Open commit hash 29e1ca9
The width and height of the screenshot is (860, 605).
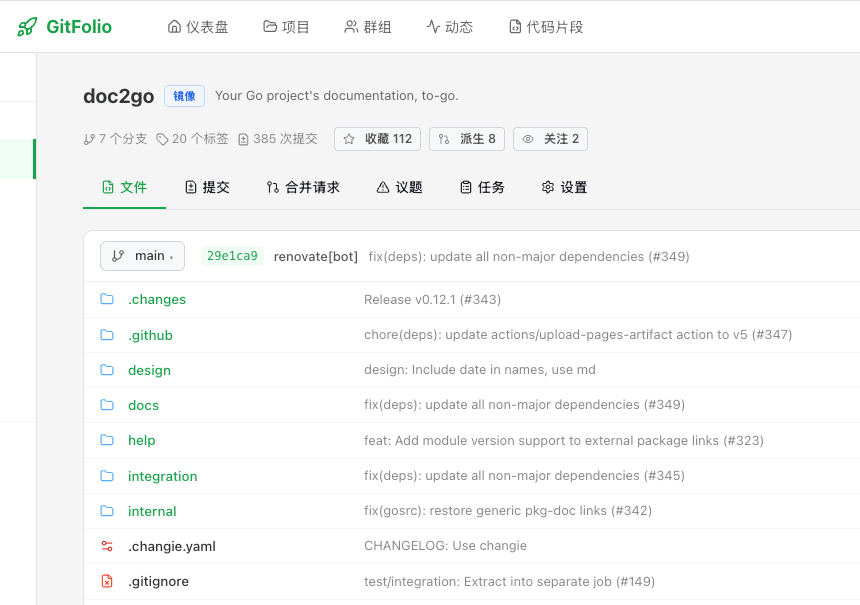coord(232,256)
